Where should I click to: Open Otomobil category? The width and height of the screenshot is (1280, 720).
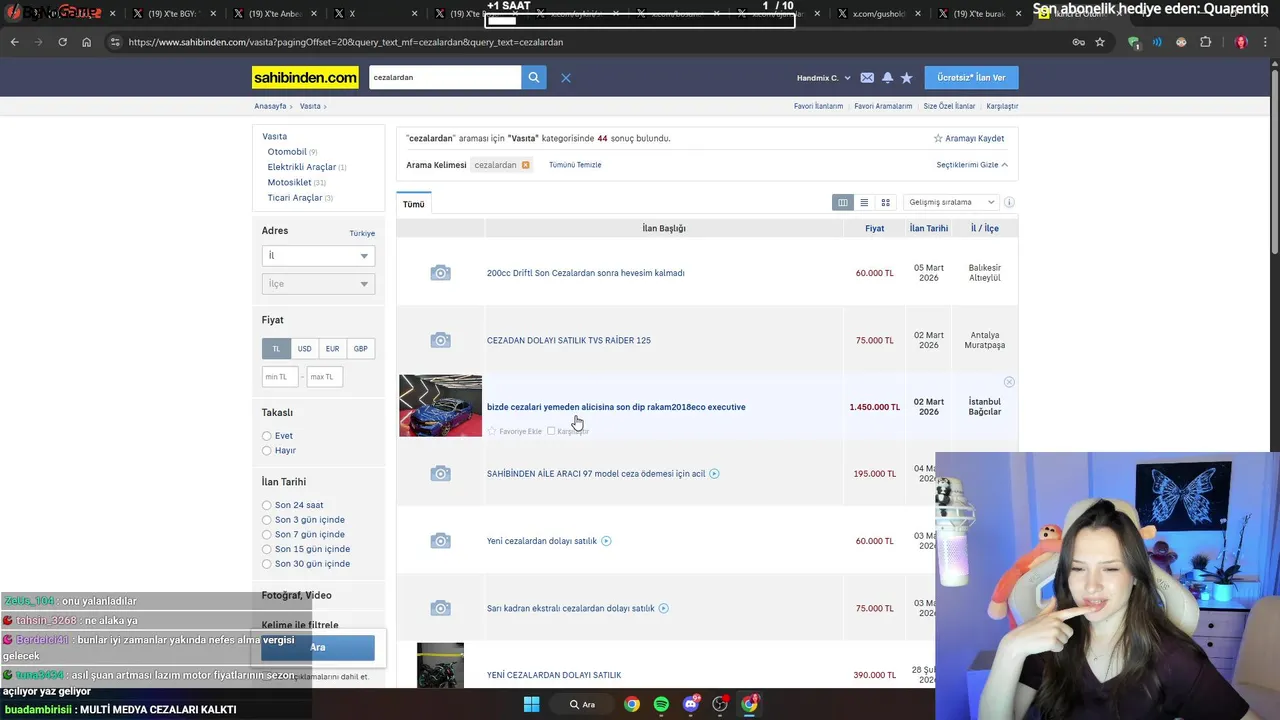(x=287, y=152)
